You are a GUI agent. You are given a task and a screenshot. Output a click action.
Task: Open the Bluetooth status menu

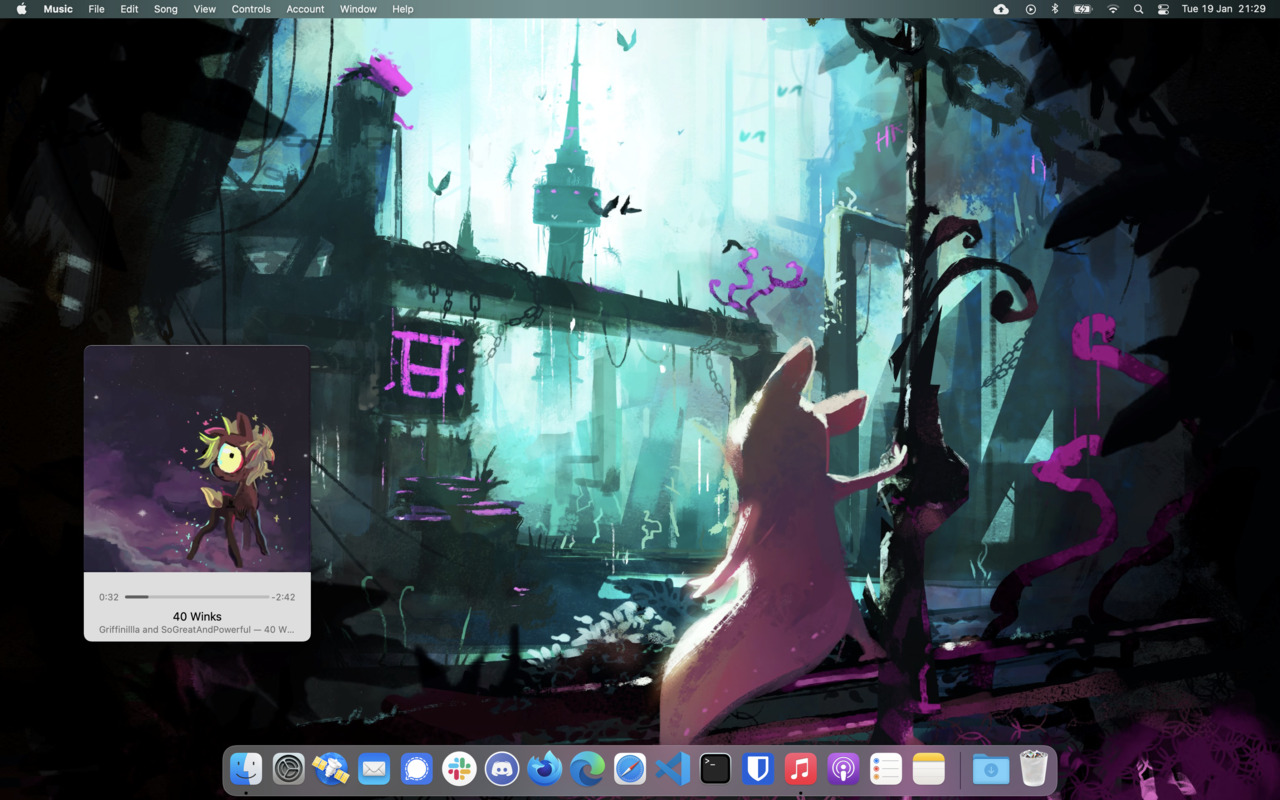[1055, 9]
